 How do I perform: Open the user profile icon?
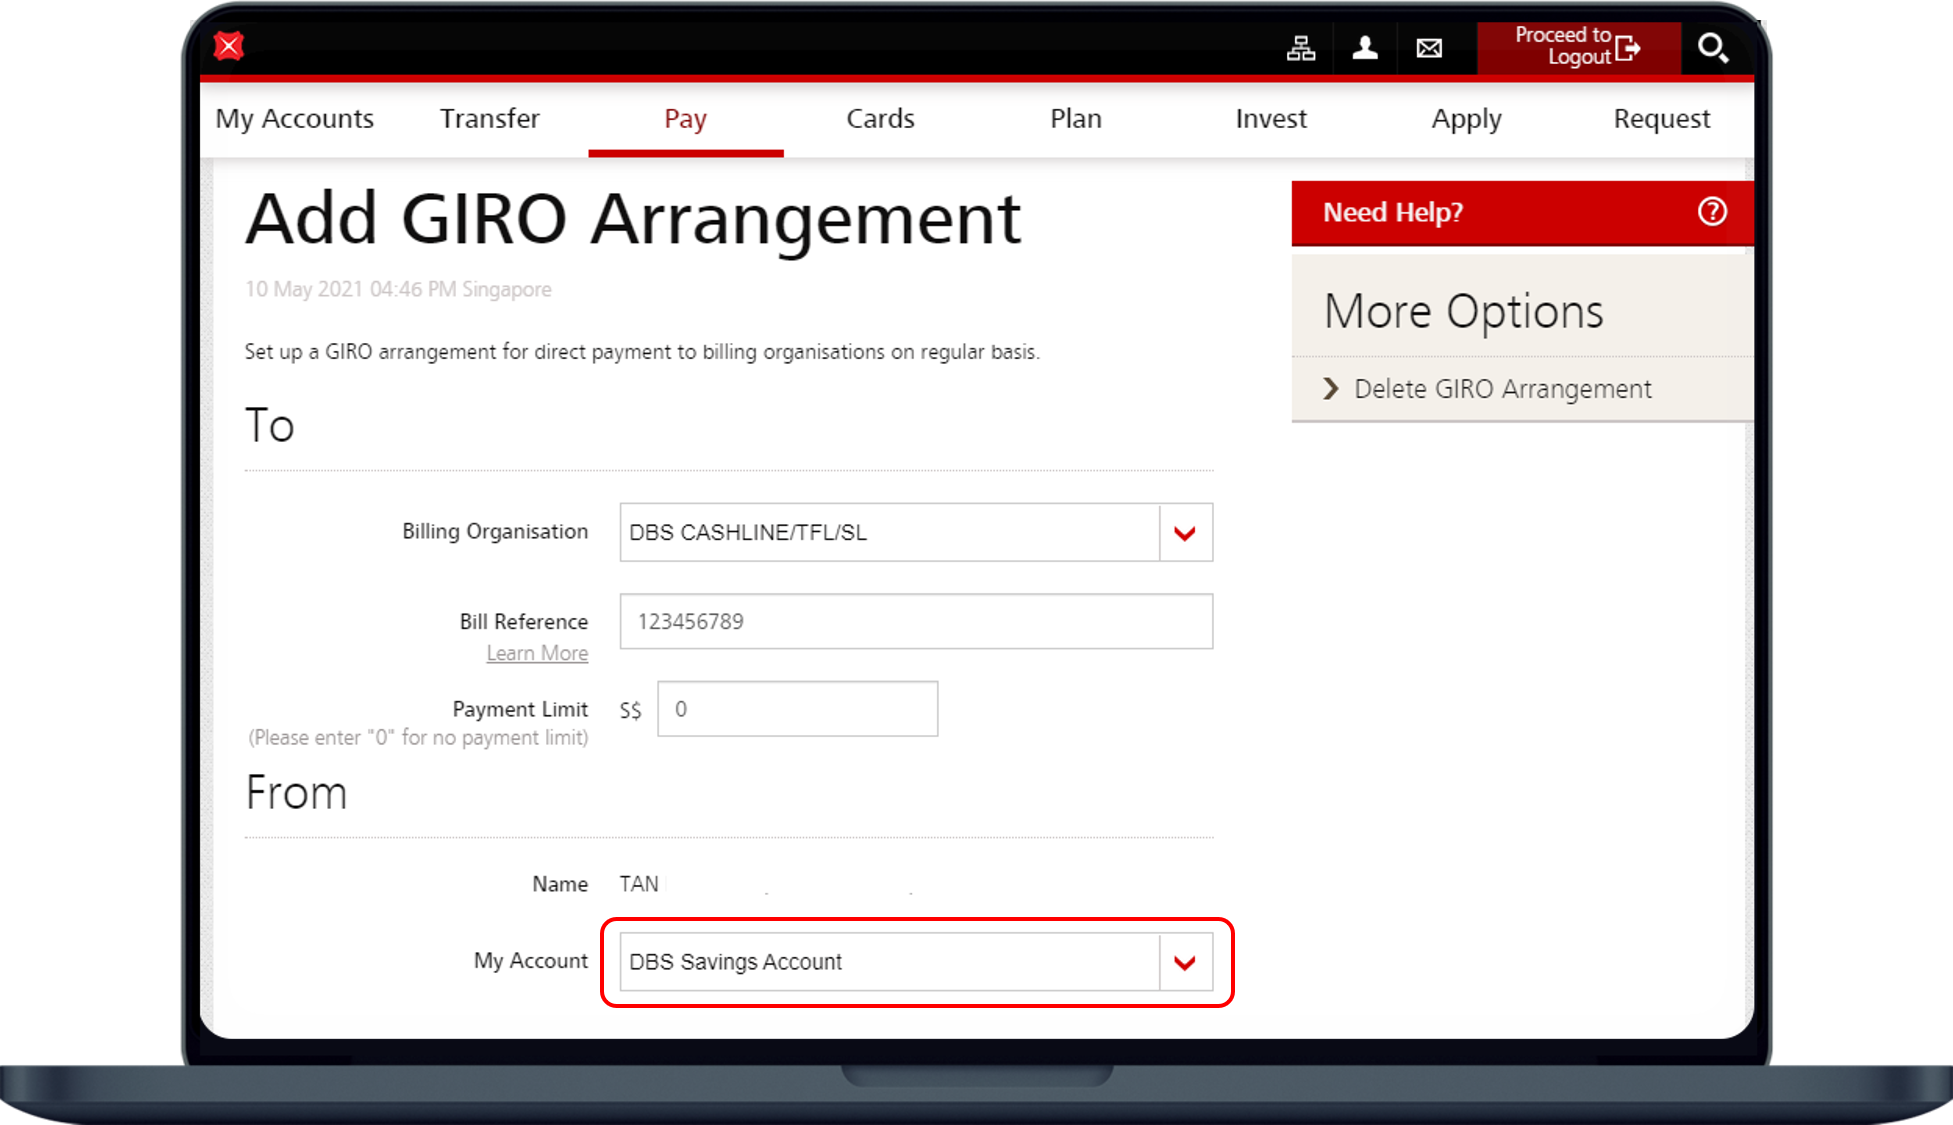[1365, 48]
